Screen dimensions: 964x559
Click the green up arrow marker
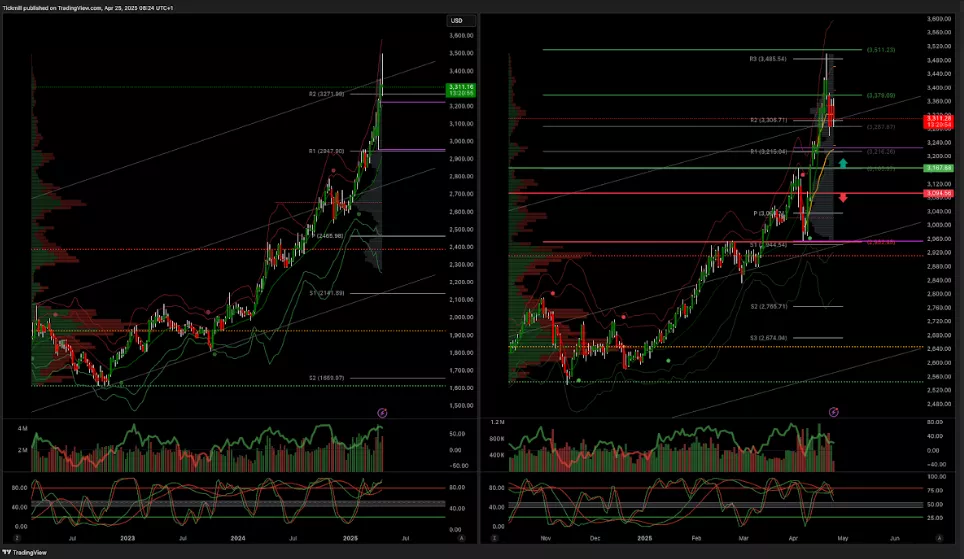click(x=844, y=162)
